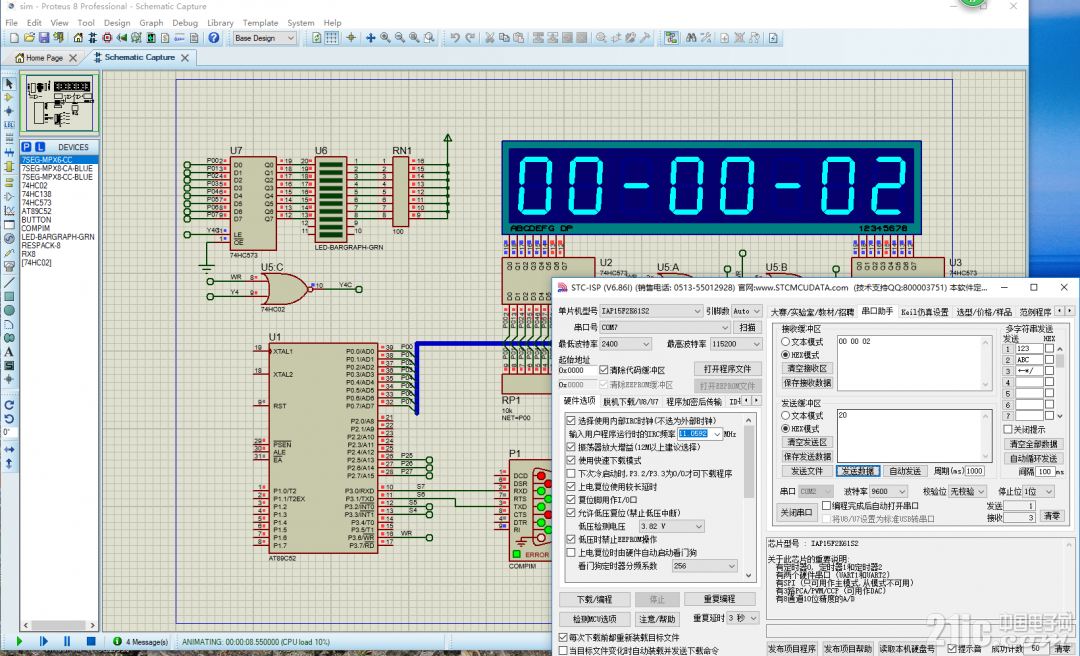This screenshot has height=656, width=1080.
Task: Toggle '选择使用内部IRC时钟' checkbox
Action: [x=570, y=420]
